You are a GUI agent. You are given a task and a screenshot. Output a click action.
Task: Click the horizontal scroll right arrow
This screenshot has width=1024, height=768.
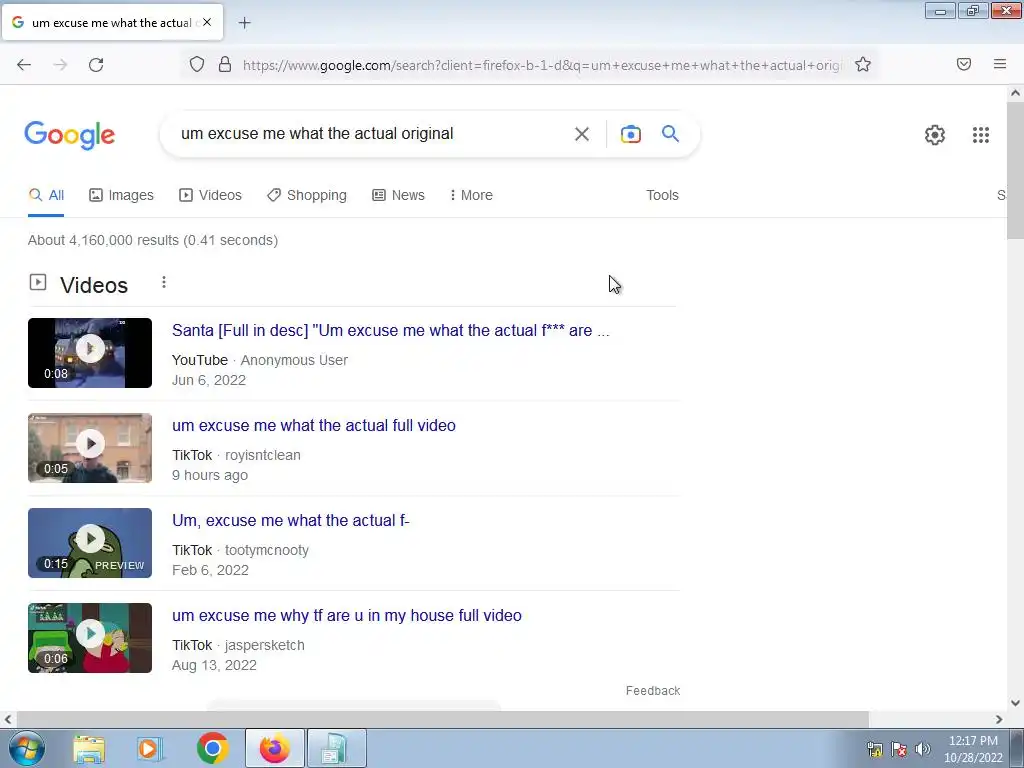pos(999,719)
